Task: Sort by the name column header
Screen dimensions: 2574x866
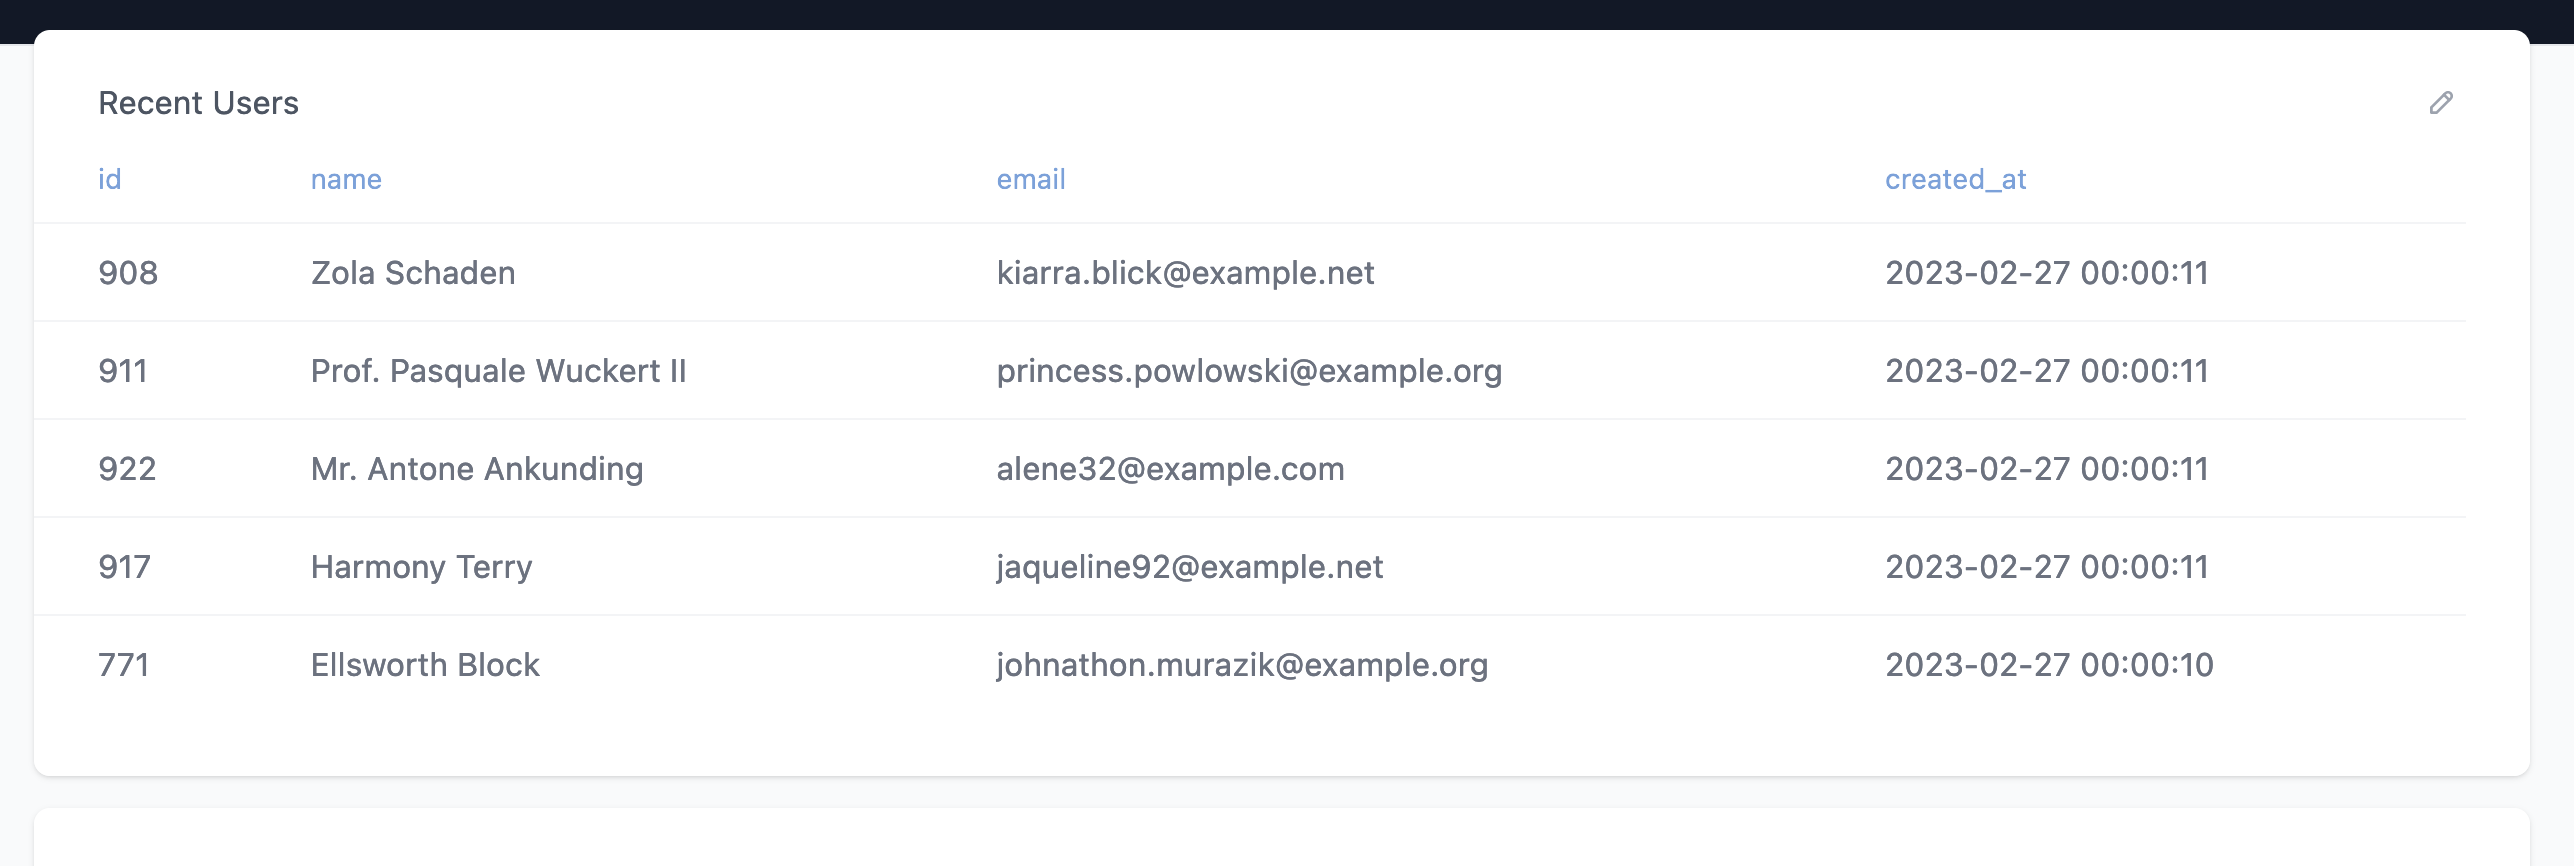Action: [346, 179]
